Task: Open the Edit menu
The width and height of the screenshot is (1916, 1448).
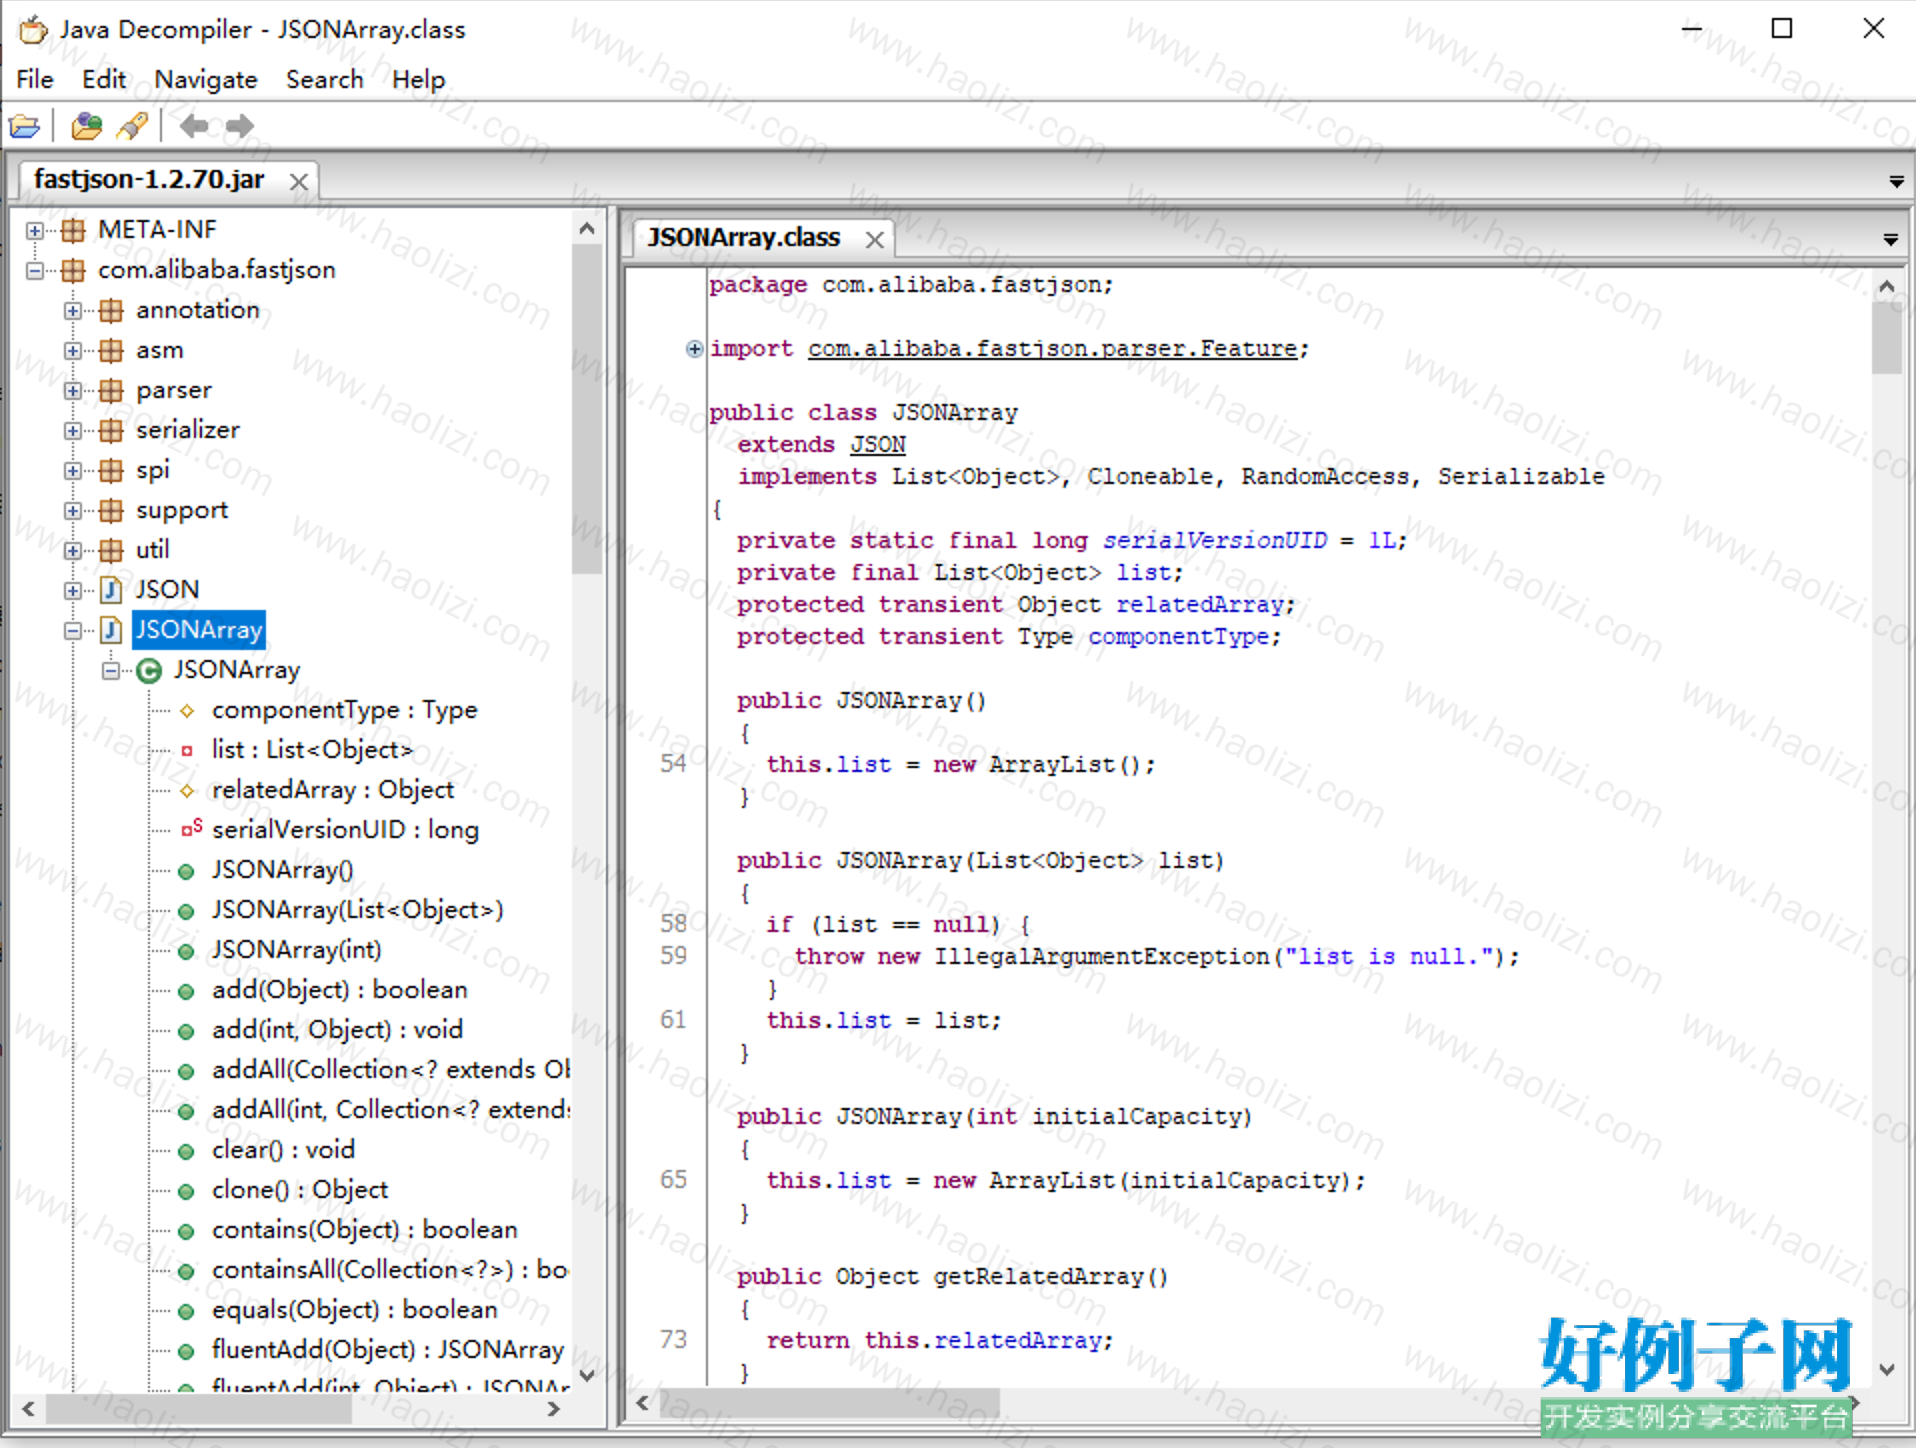Action: 104,79
